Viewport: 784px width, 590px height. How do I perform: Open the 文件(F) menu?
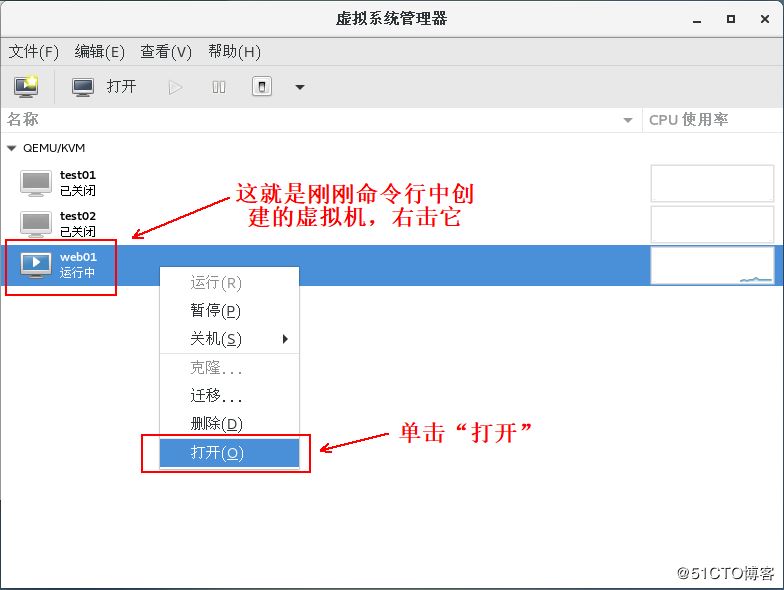pyautogui.click(x=34, y=52)
